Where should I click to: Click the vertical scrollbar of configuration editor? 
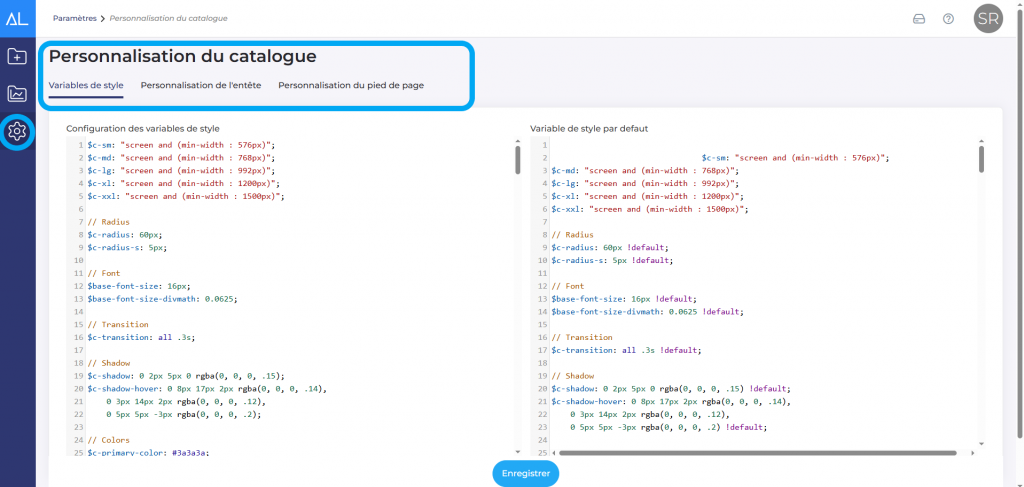point(517,160)
